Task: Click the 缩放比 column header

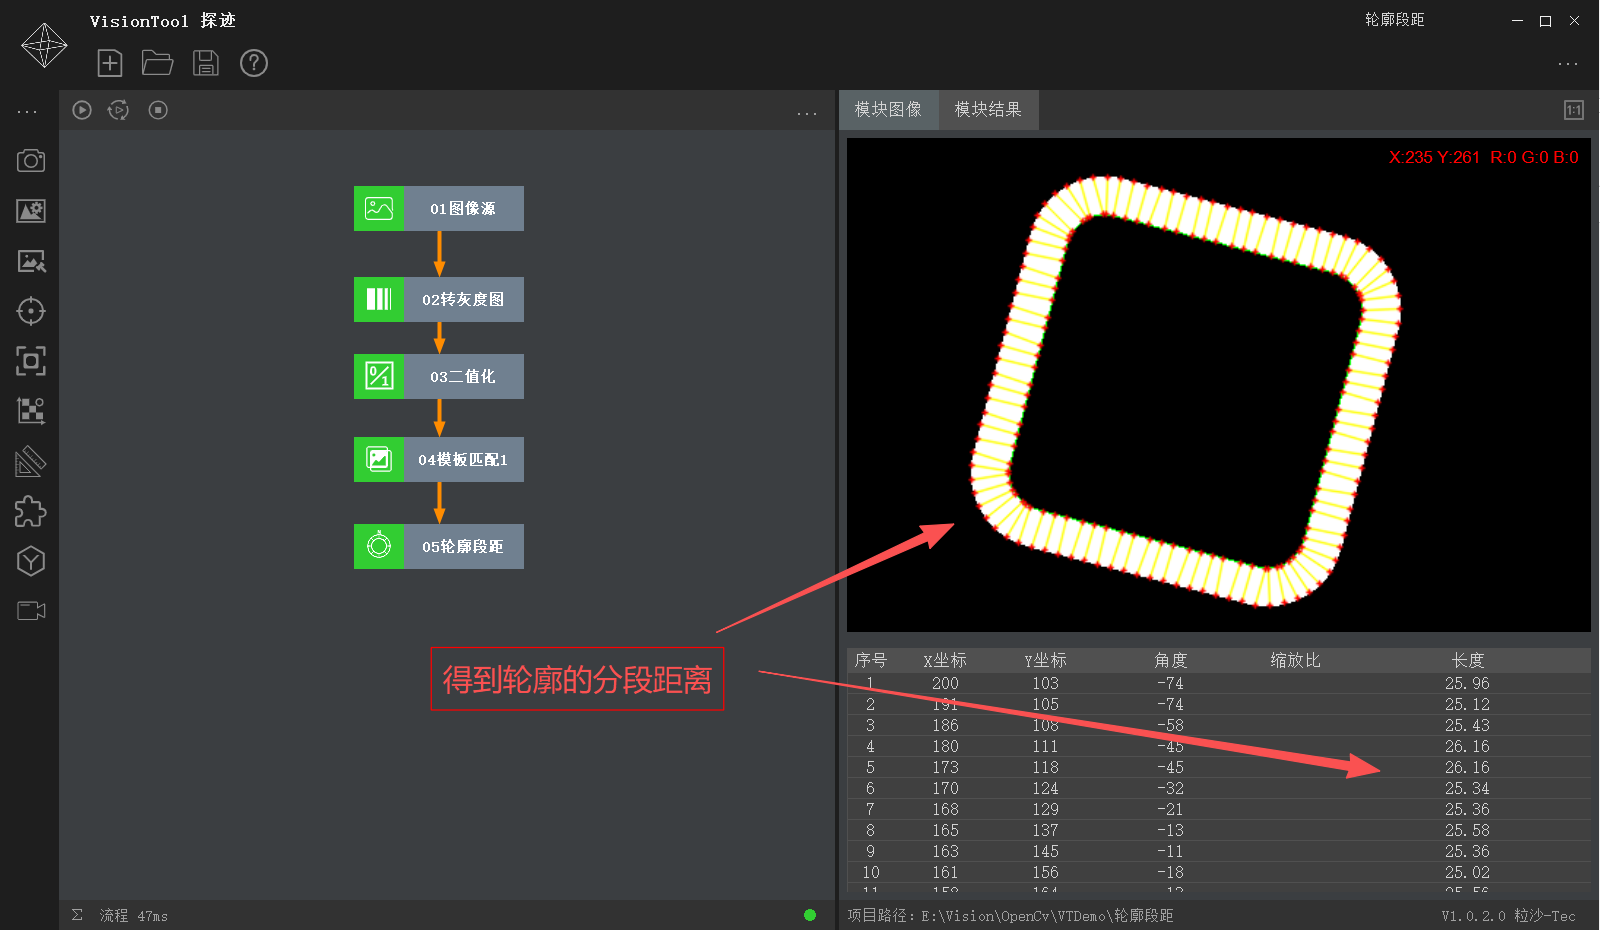Action: [1296, 661]
